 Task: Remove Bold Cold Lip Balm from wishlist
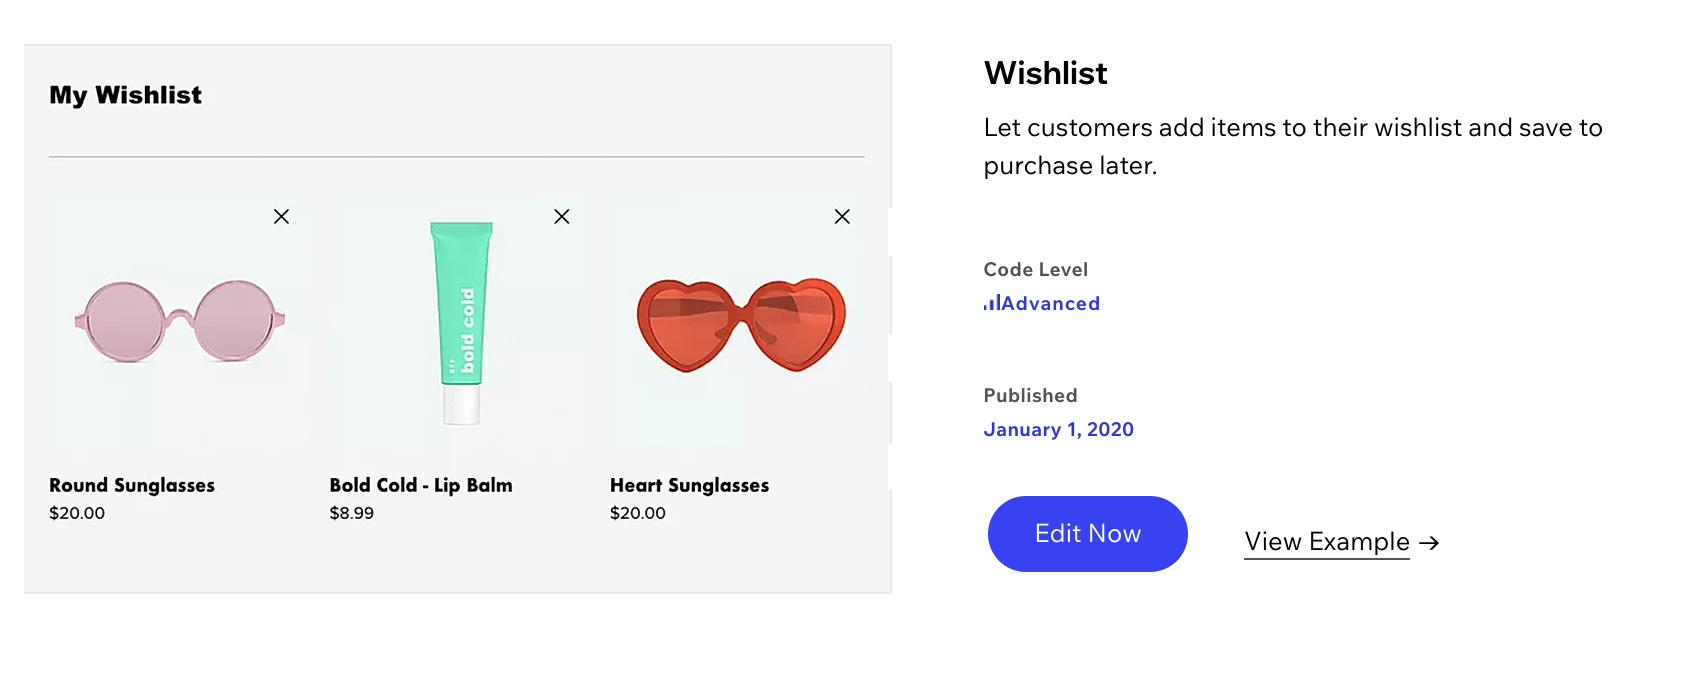[x=562, y=216]
